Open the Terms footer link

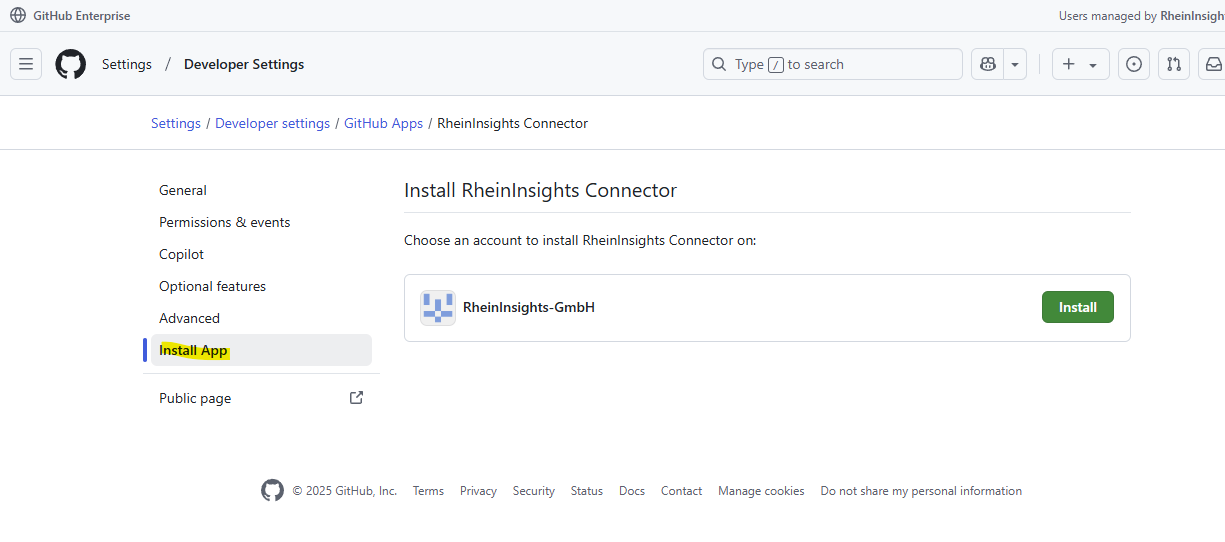click(x=428, y=491)
